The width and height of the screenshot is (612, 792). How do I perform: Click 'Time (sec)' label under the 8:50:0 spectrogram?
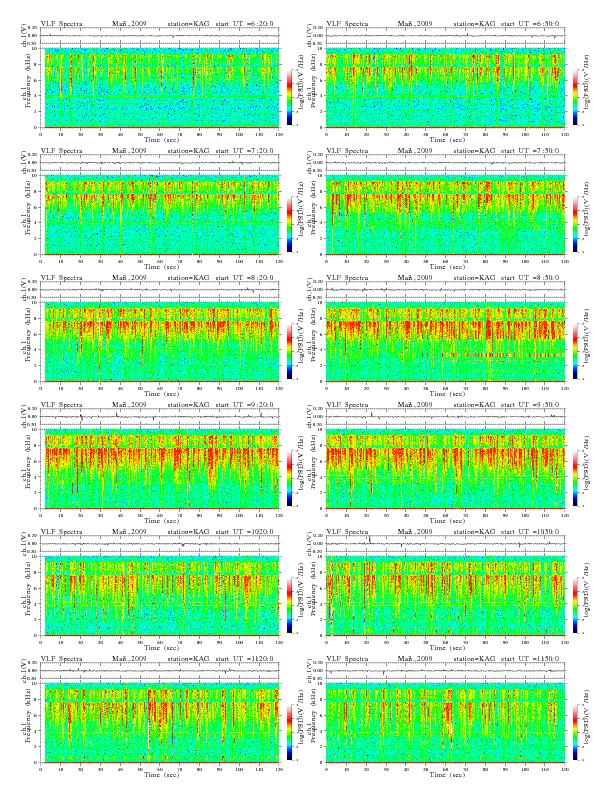(x=447, y=393)
